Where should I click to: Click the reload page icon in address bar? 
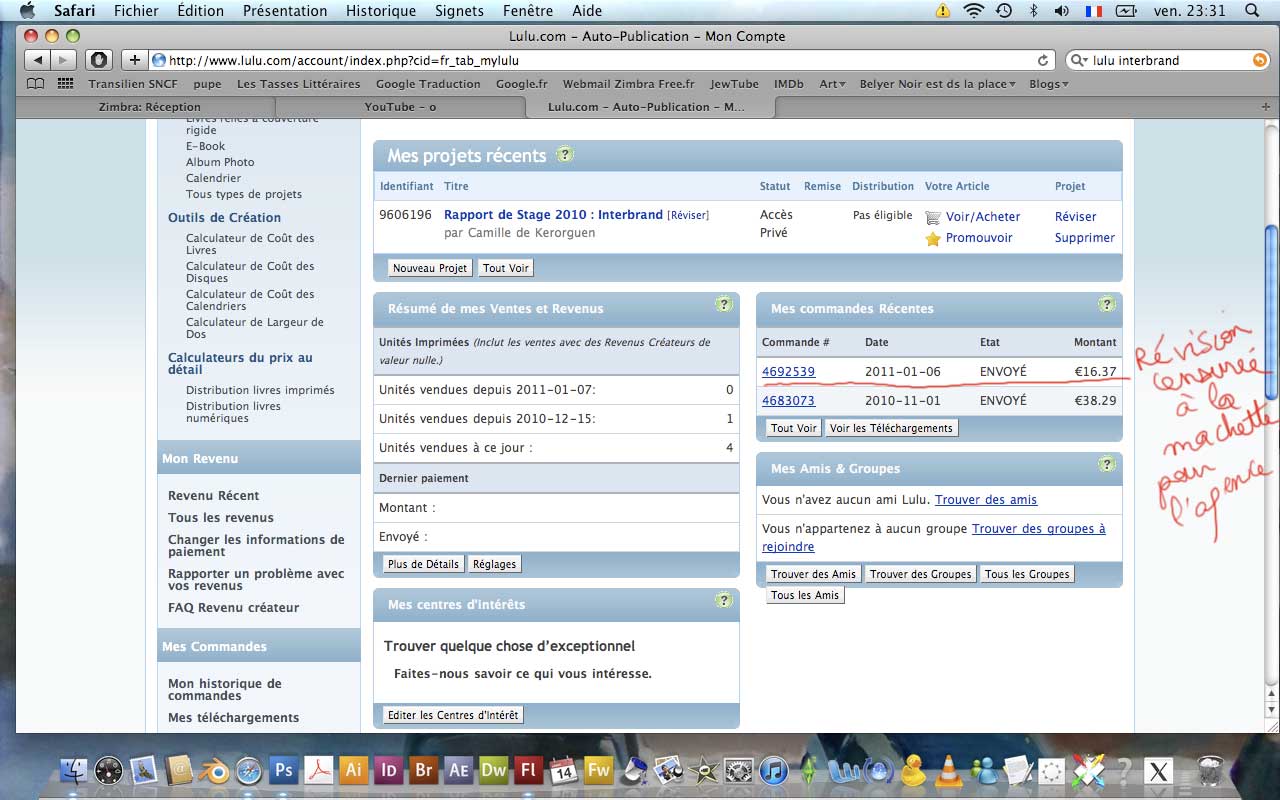[x=1043, y=60]
